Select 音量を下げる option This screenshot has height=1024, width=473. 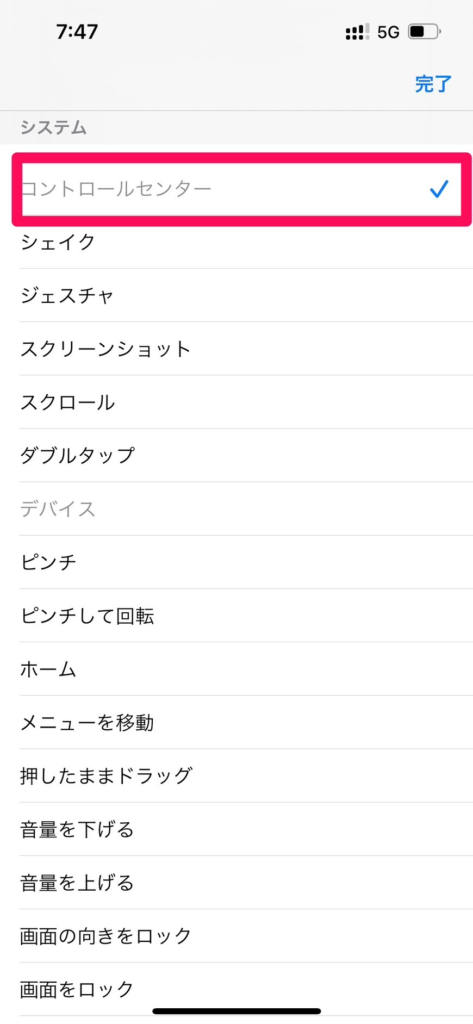coord(236,829)
